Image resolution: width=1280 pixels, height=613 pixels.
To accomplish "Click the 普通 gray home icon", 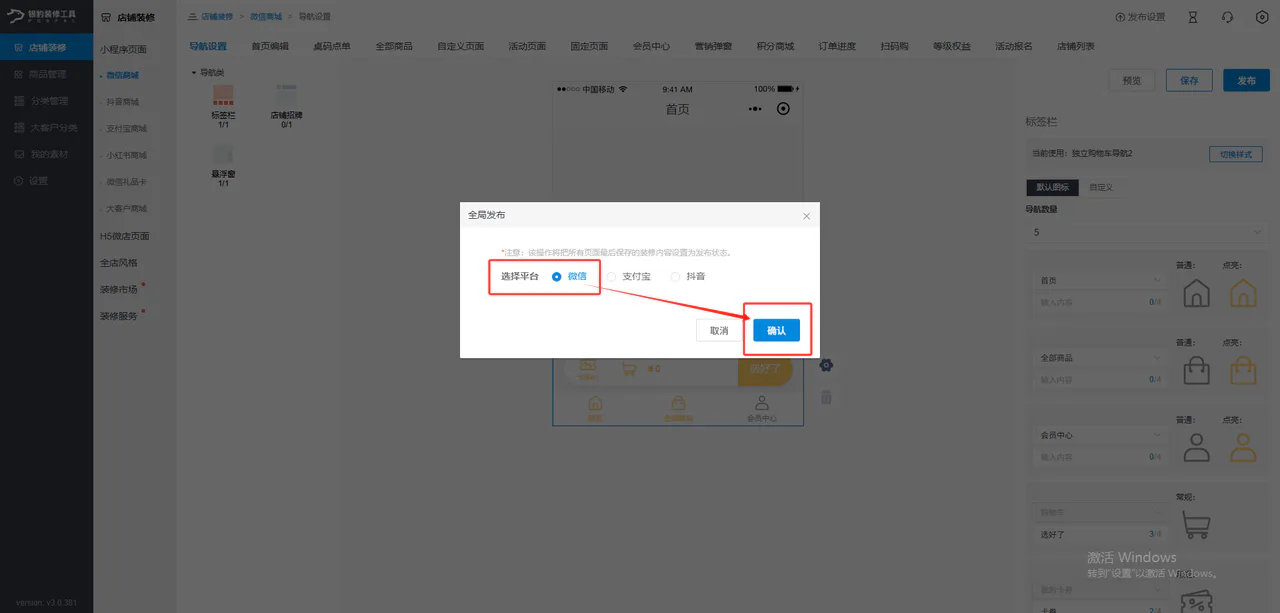I will pyautogui.click(x=1196, y=292).
